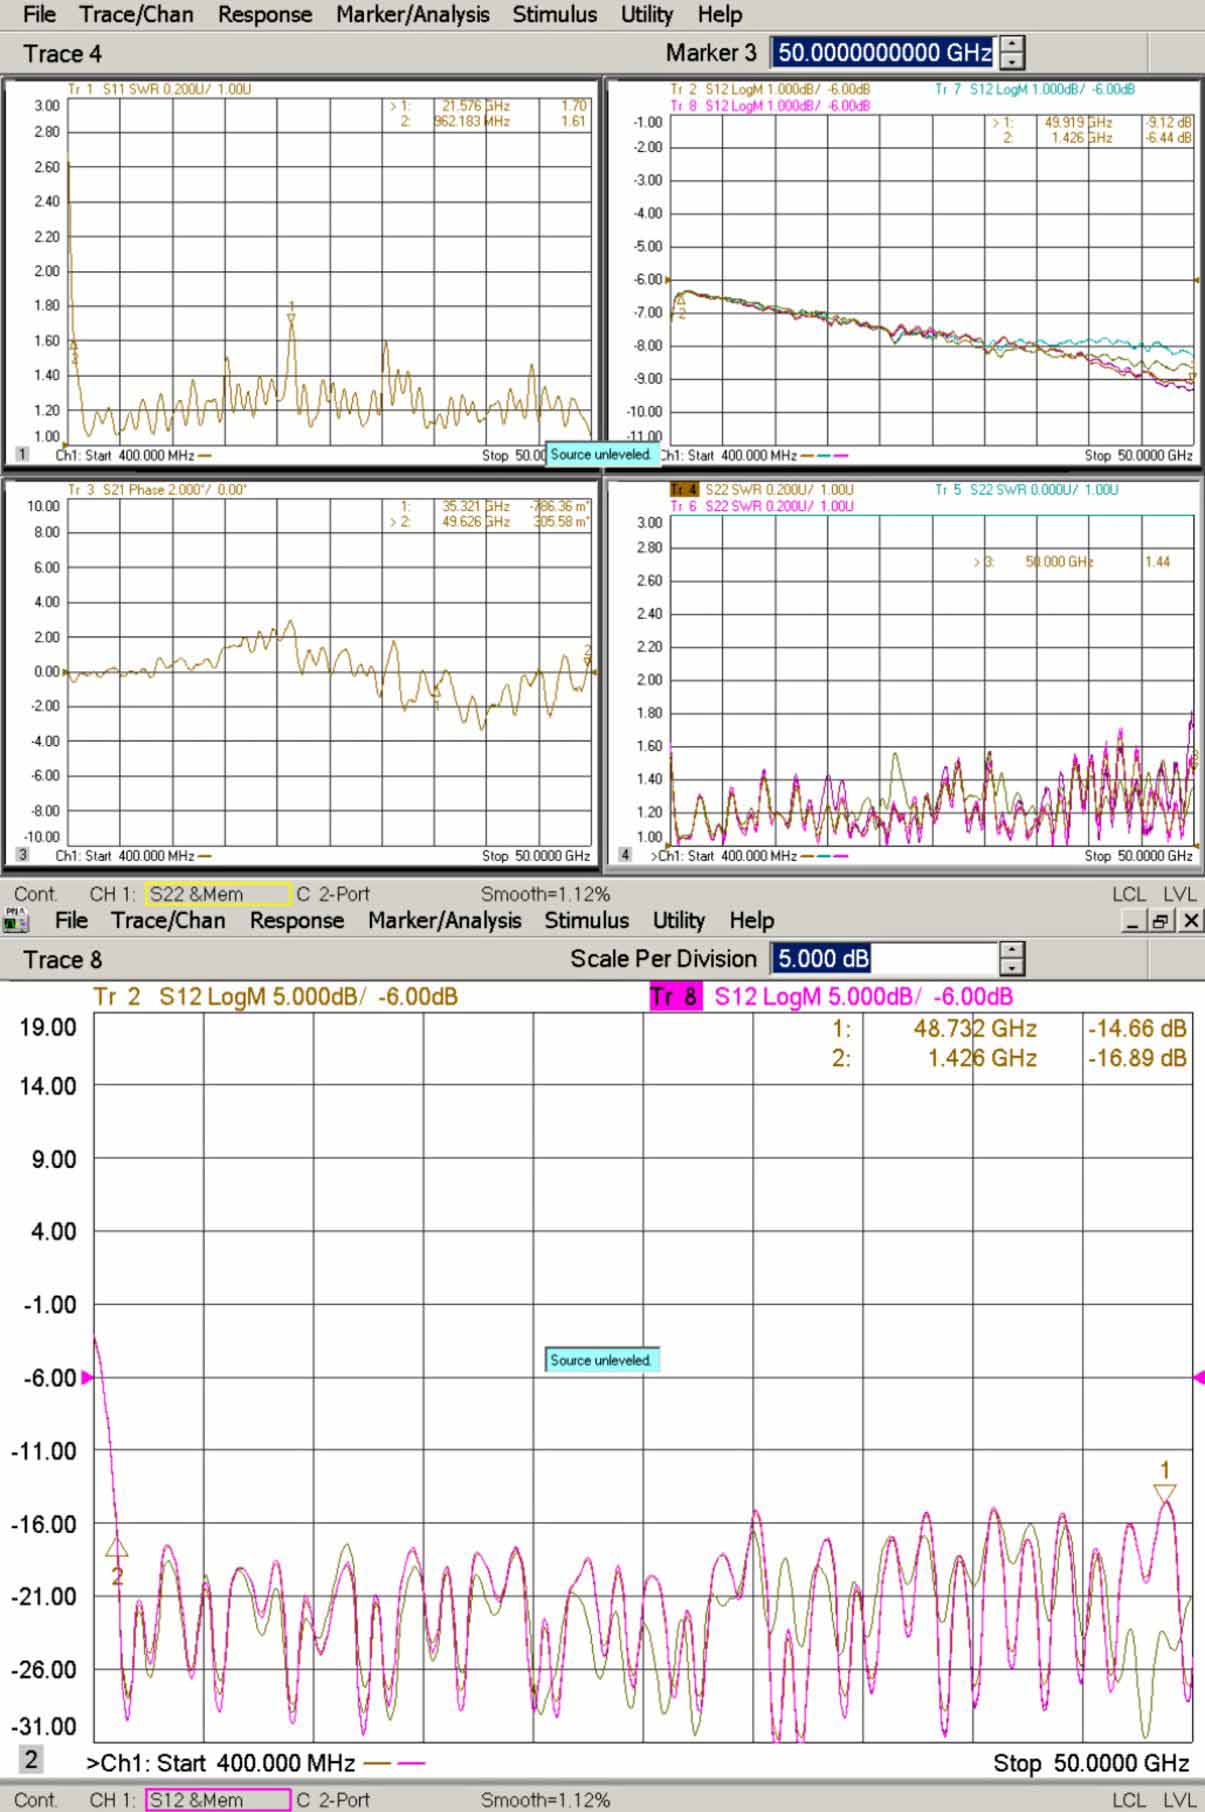Select highlighted Tr 8 S12 LogM 5.000dB label

pyautogui.click(x=832, y=996)
